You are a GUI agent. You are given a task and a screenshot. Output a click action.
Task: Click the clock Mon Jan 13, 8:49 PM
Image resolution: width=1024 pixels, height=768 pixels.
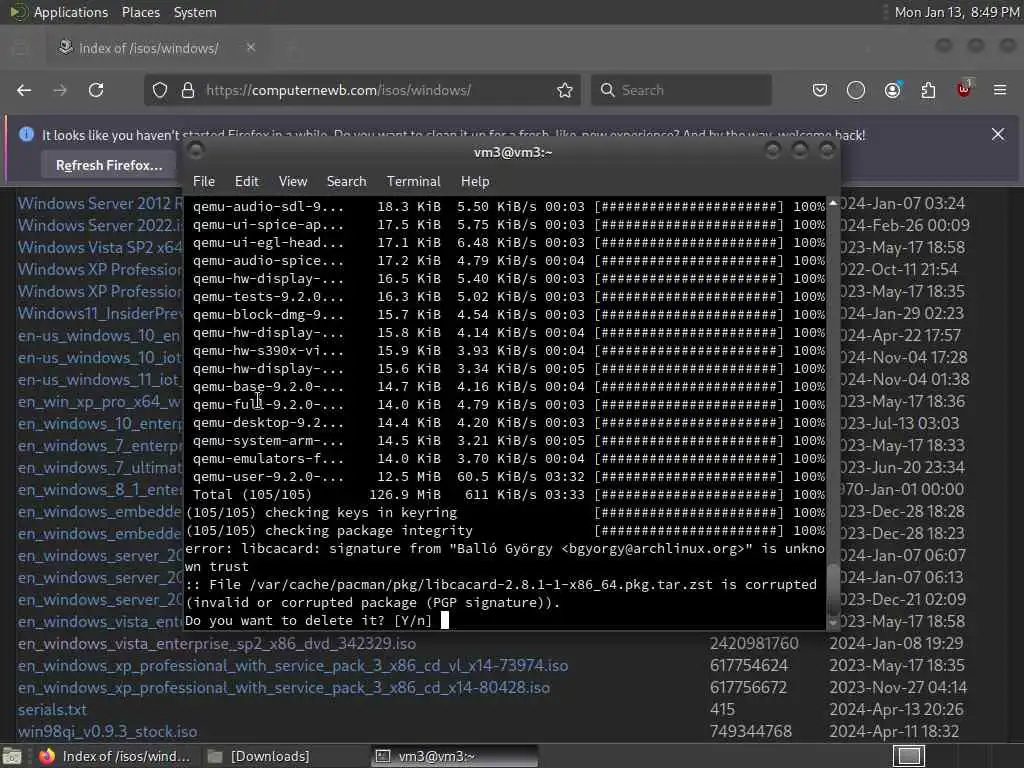(957, 12)
